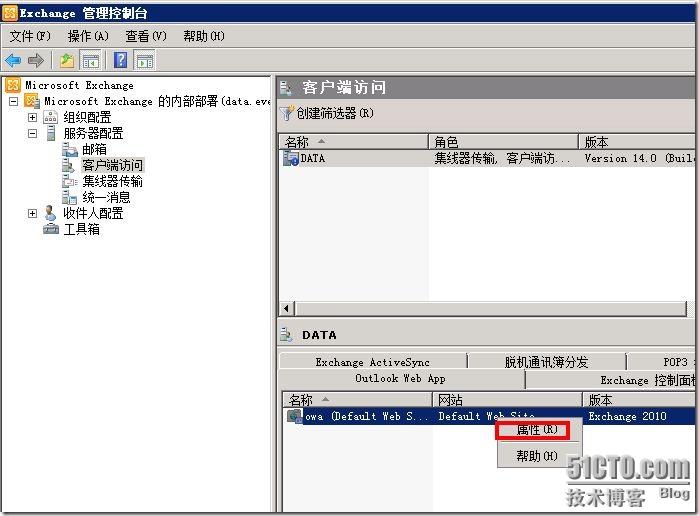Choose 属性(R) from the context menu
Image resolution: width=699 pixels, height=516 pixels.
(536, 430)
